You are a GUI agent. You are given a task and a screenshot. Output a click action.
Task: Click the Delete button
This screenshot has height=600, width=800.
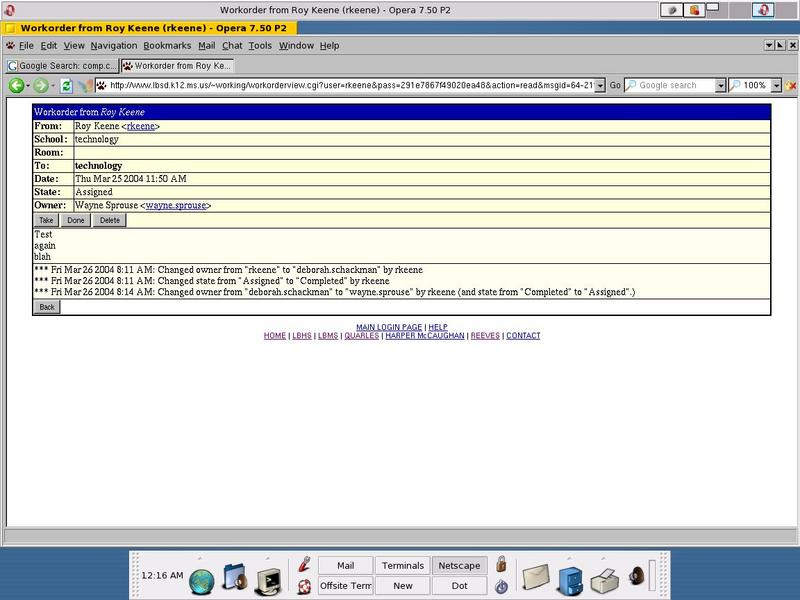point(109,220)
